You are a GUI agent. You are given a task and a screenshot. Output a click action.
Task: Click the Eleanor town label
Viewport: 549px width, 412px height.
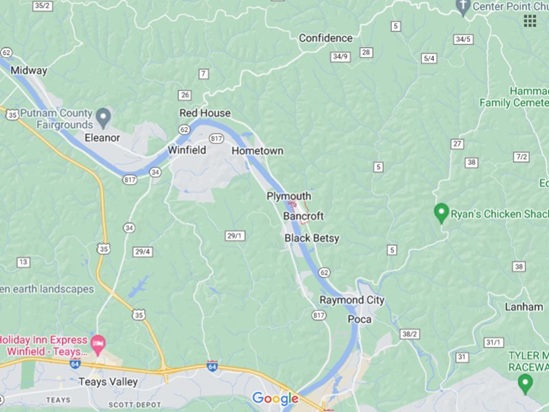(102, 138)
